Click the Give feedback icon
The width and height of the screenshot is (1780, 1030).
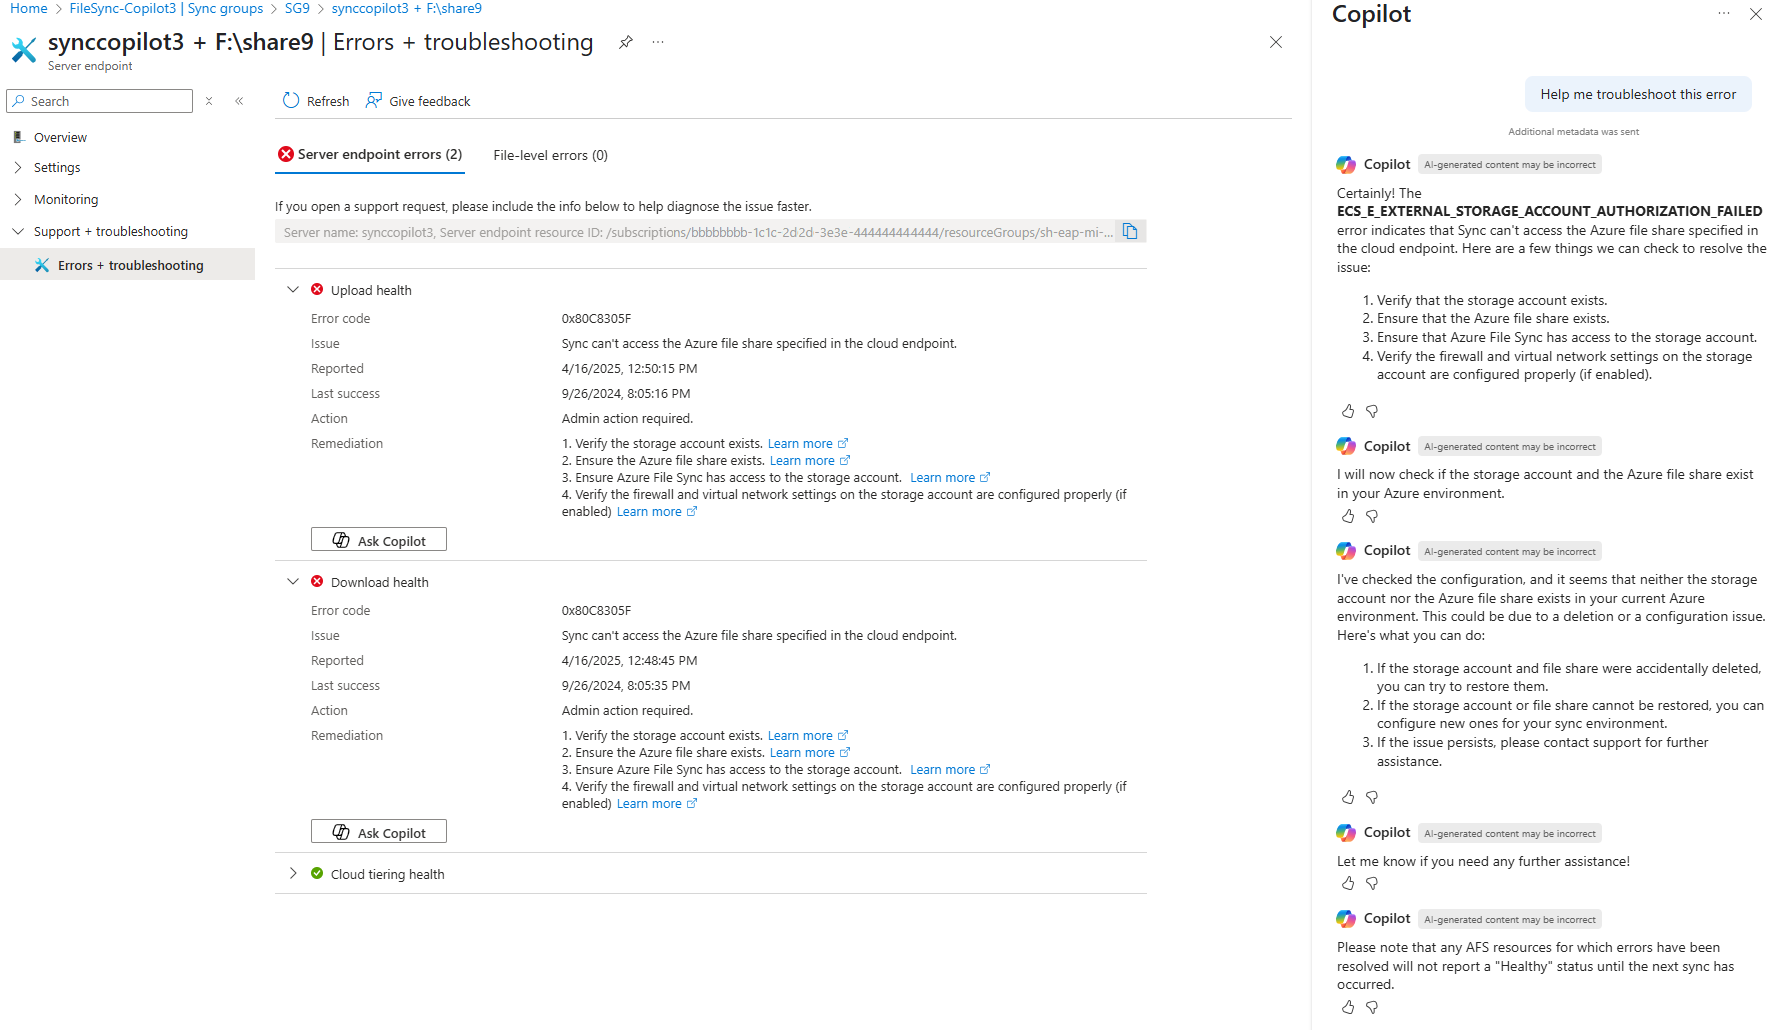pos(374,101)
